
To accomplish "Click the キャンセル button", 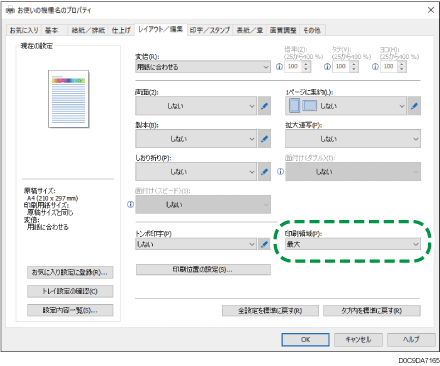I will coord(358,340).
